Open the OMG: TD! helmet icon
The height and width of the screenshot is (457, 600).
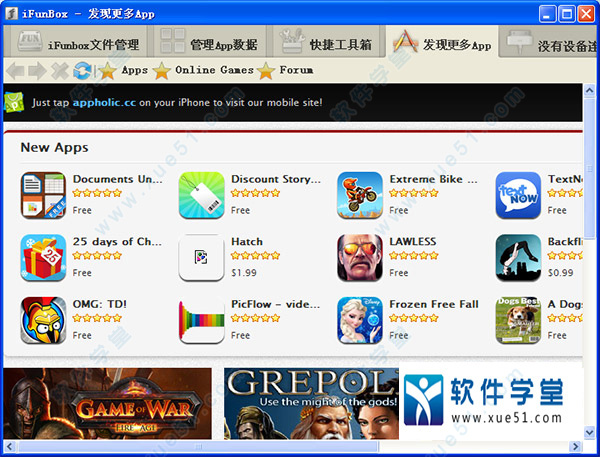pos(43,320)
